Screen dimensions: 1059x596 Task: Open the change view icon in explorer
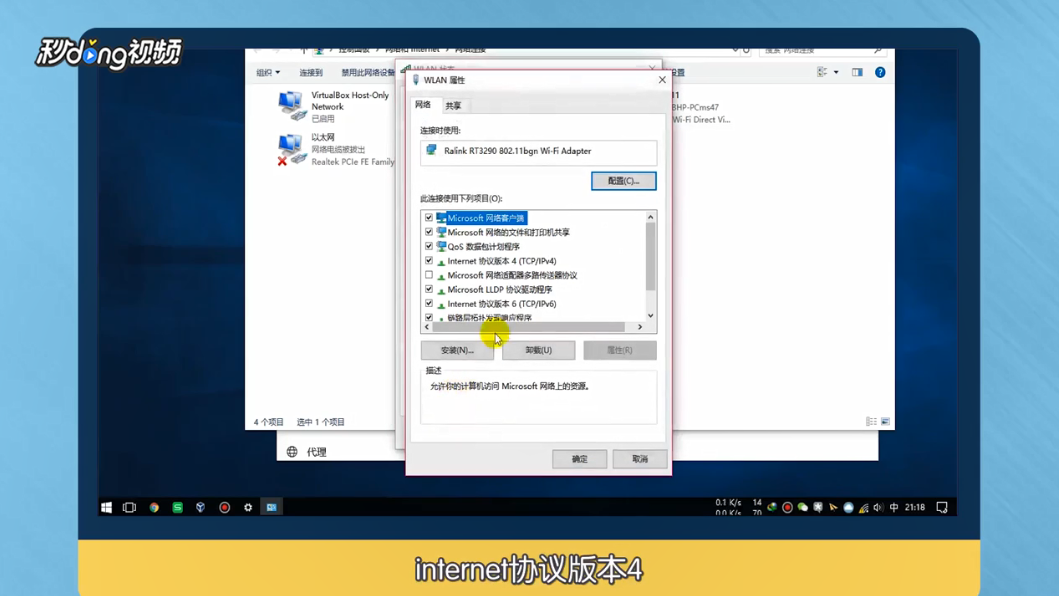[822, 72]
